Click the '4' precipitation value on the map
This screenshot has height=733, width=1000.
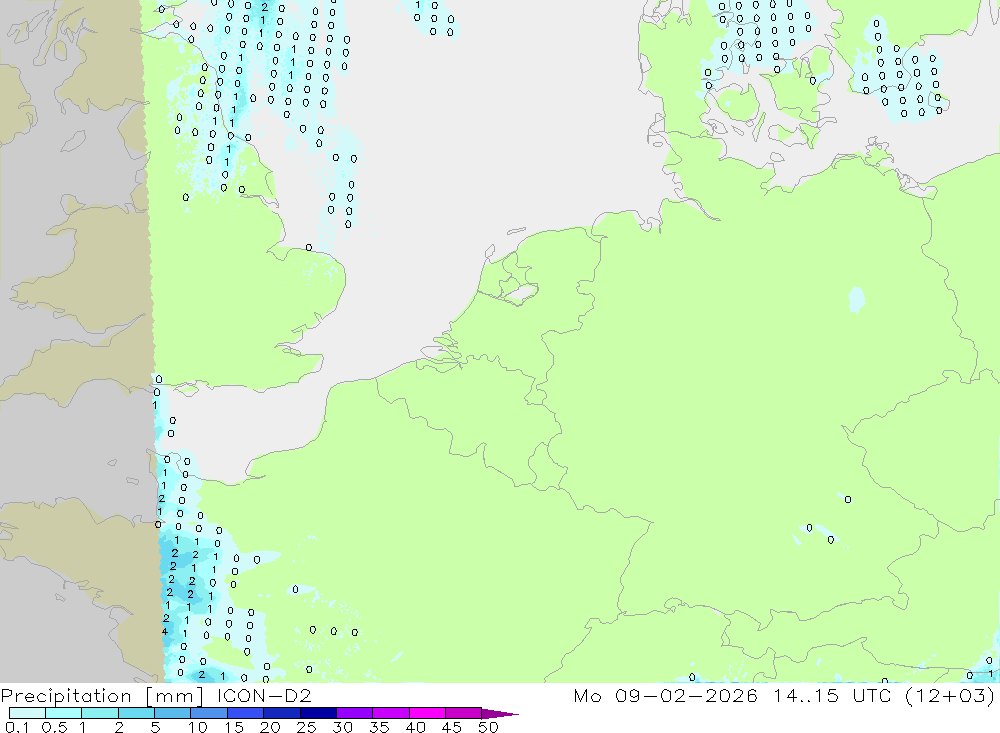(x=165, y=632)
